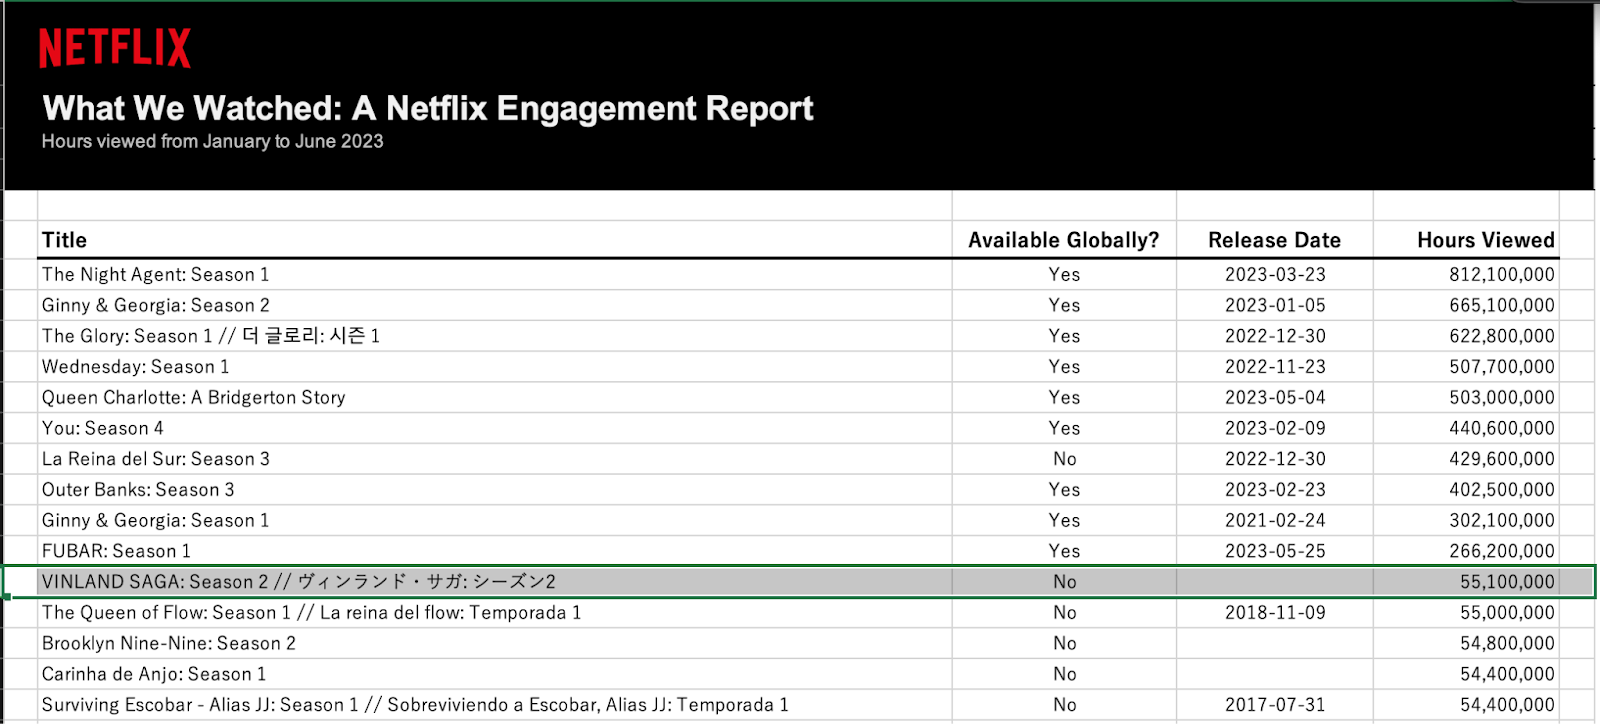Select the empty release date cell for VINLAND SAGA
Viewport: 1600px width, 724px height.
[1275, 582]
